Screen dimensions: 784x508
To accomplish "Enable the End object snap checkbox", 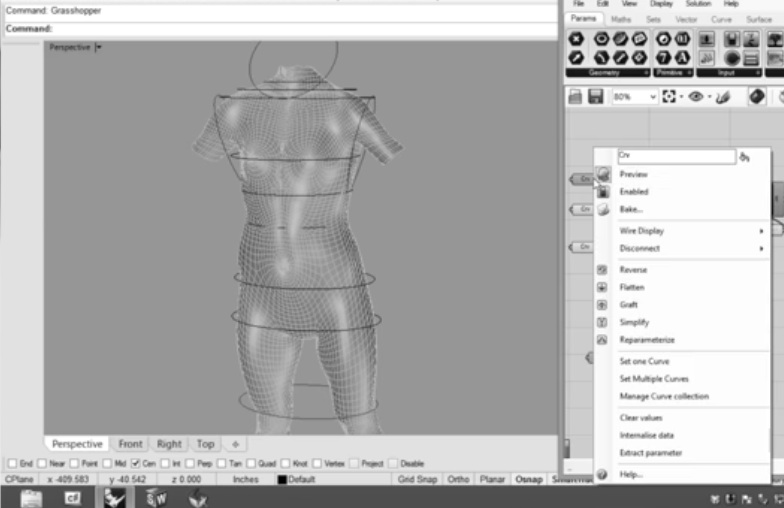I will pos(12,464).
